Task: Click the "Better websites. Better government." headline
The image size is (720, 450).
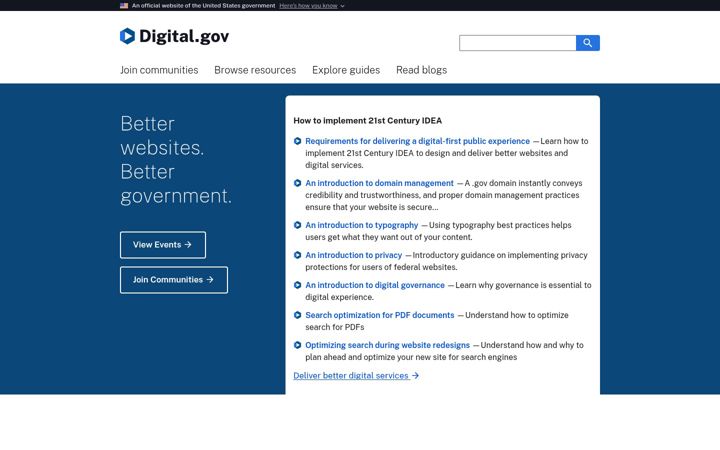Action: (176, 159)
